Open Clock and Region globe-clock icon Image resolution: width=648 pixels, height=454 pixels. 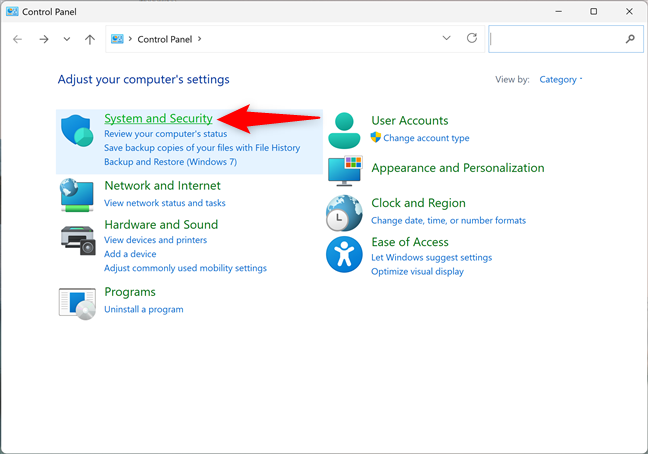click(x=344, y=213)
